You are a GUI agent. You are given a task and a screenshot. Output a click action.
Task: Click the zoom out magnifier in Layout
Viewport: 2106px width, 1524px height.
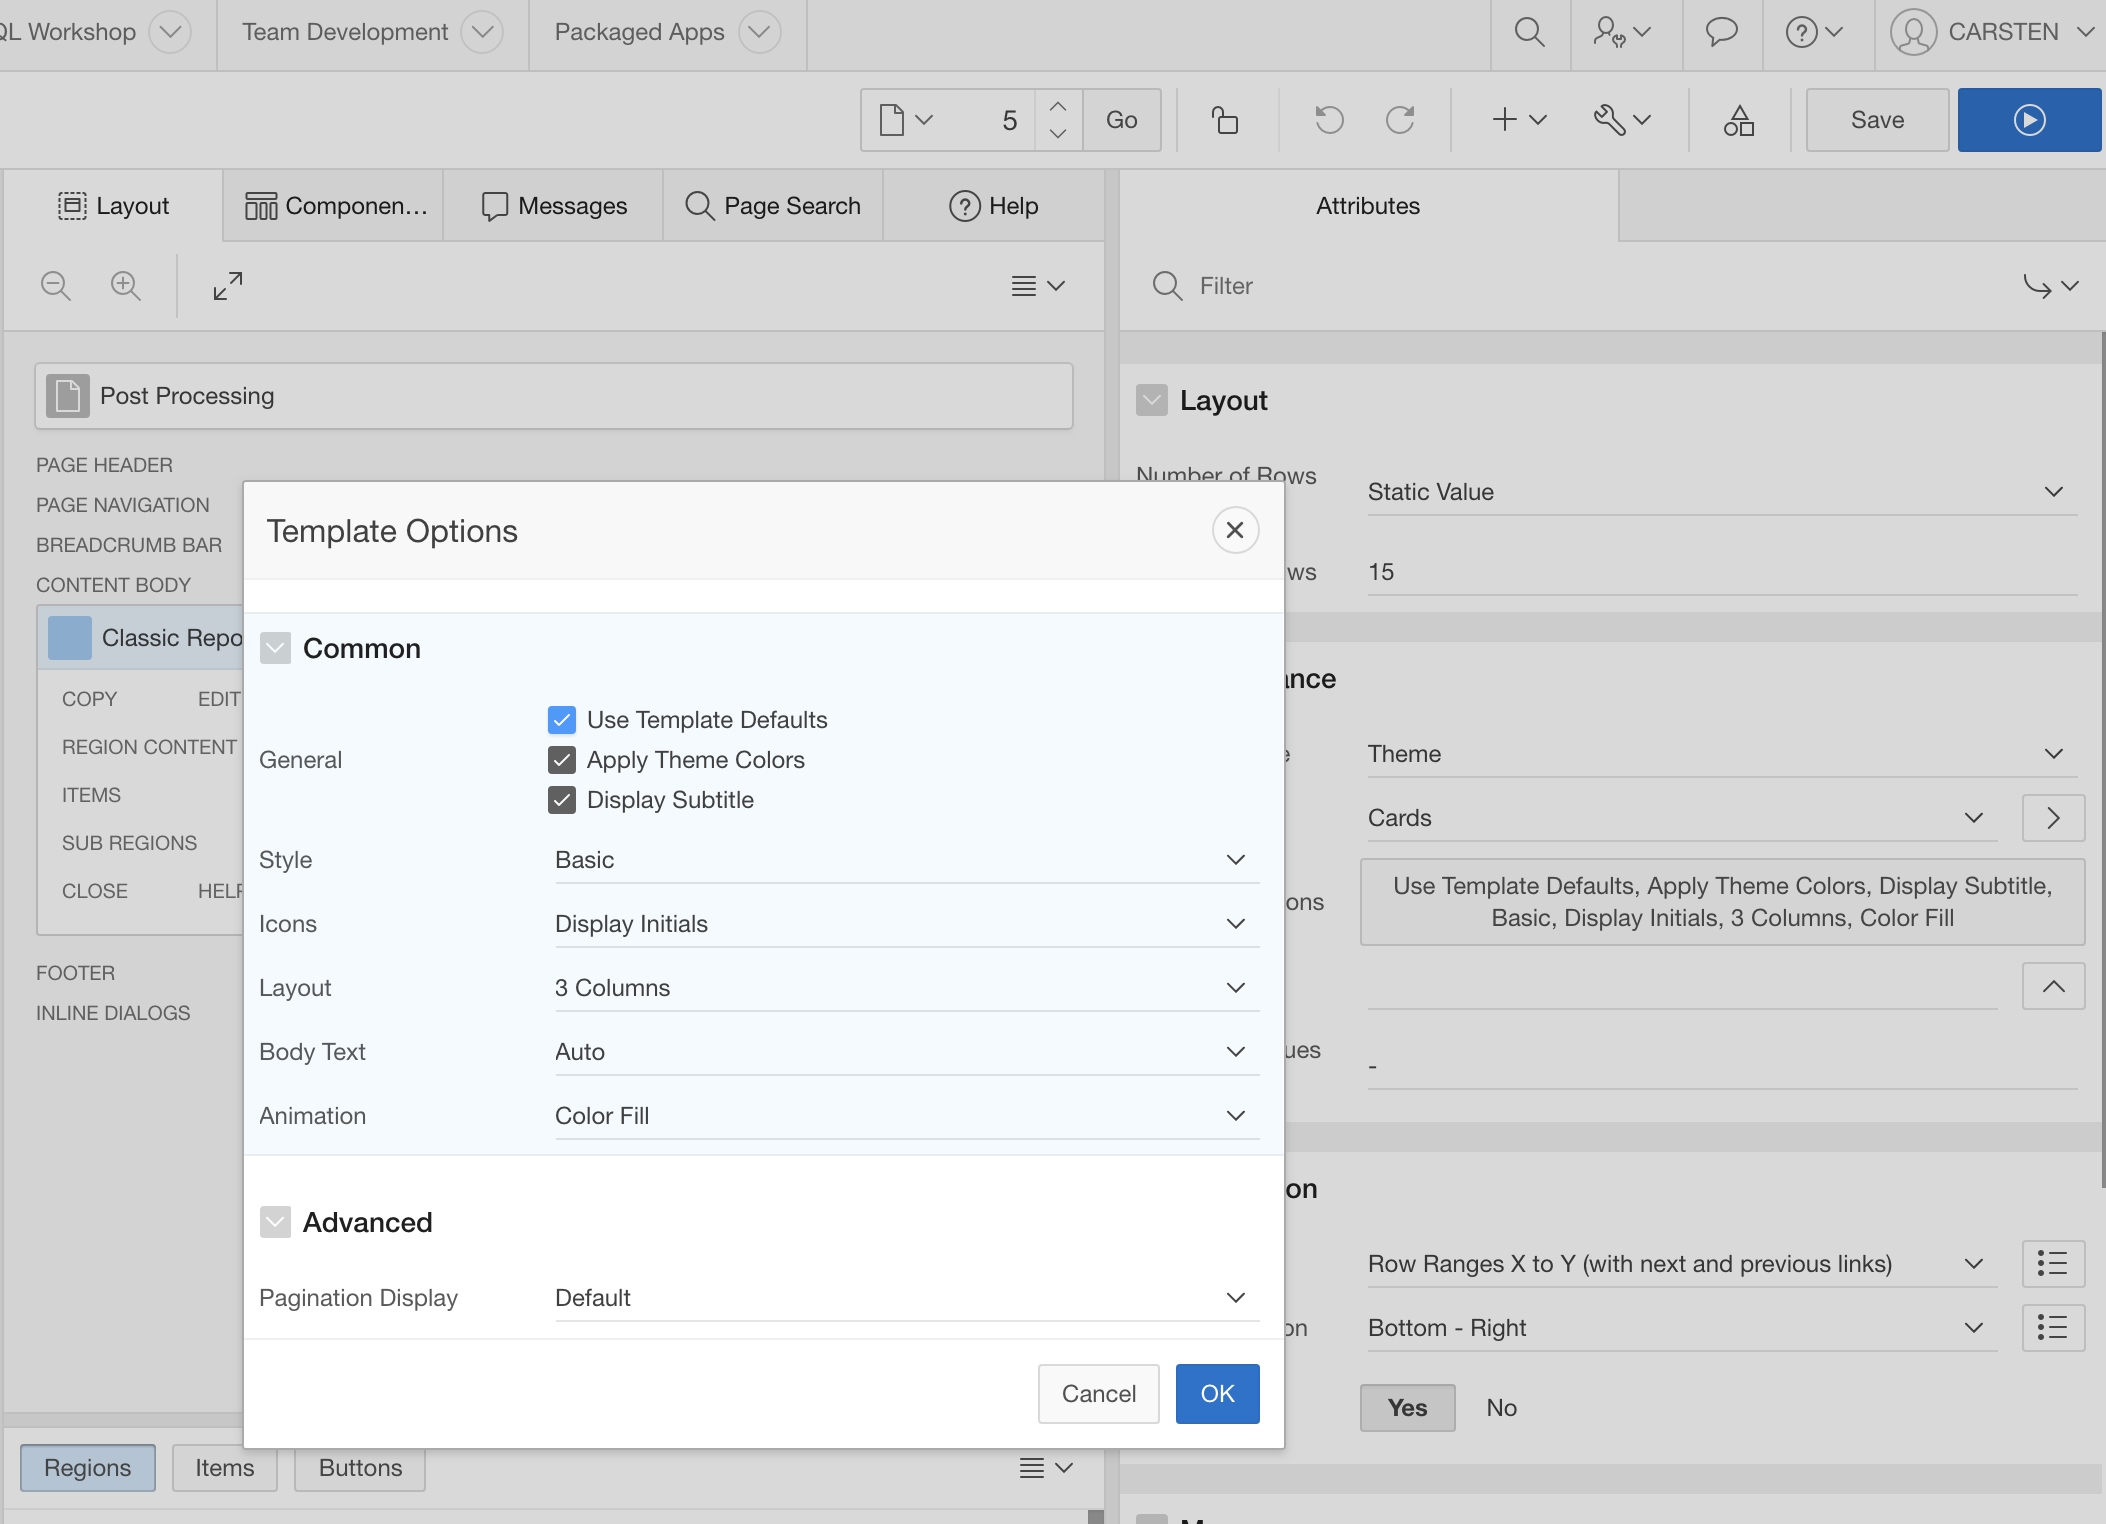(x=56, y=286)
